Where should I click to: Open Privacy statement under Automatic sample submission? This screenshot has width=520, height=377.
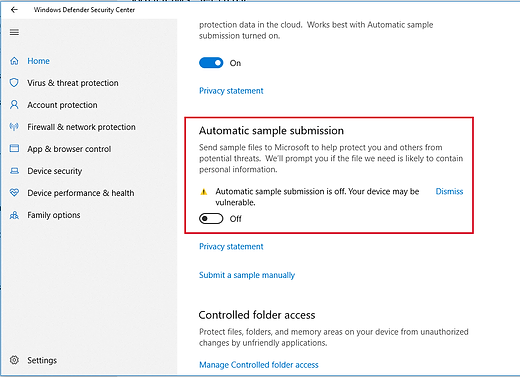pyautogui.click(x=231, y=246)
